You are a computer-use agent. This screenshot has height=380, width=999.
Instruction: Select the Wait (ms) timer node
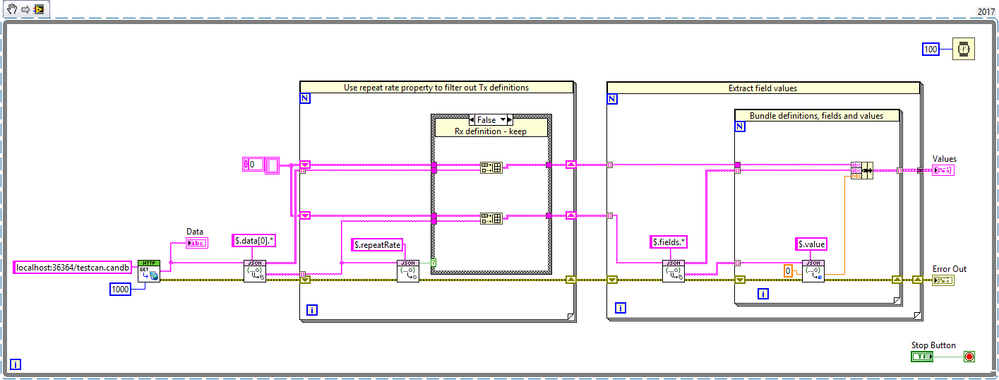963,49
